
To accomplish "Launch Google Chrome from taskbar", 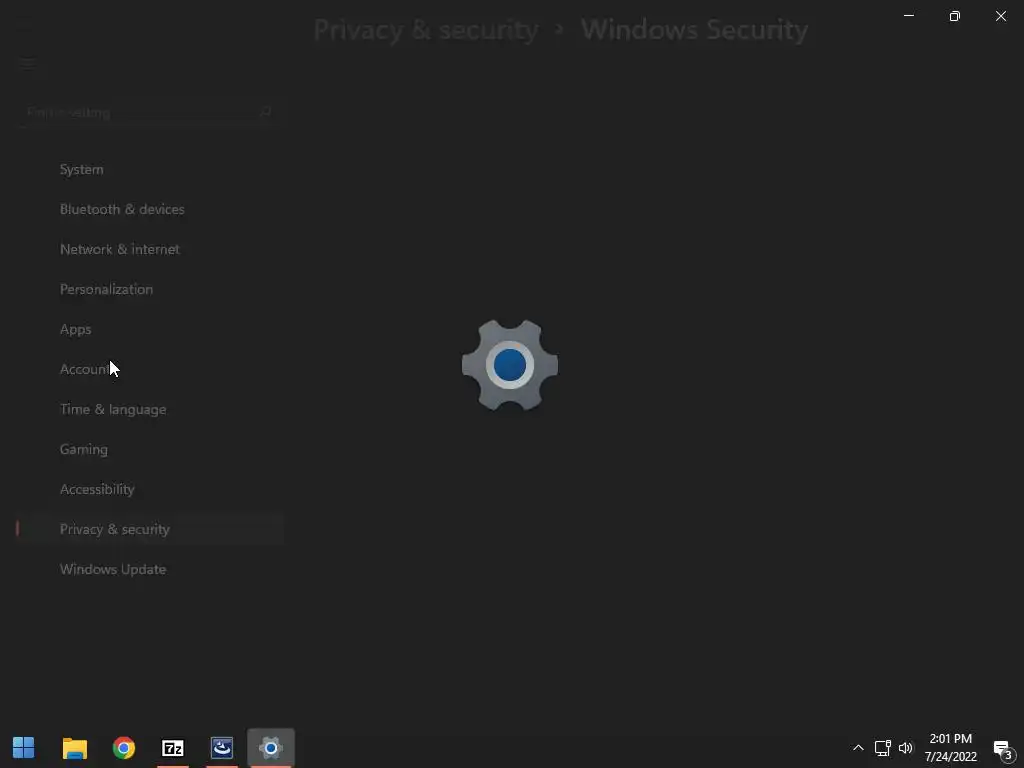I will click(x=123, y=748).
